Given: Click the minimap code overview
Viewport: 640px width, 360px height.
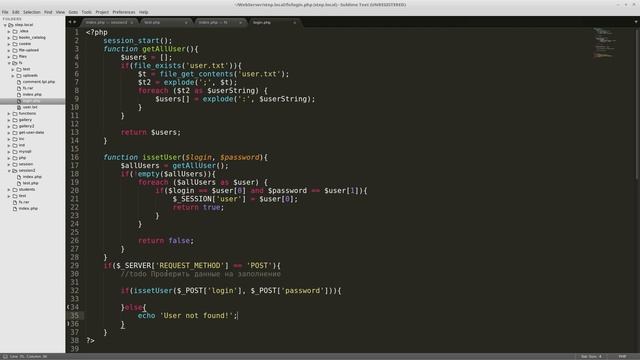Looking at the screenshot, I should point(603,42).
